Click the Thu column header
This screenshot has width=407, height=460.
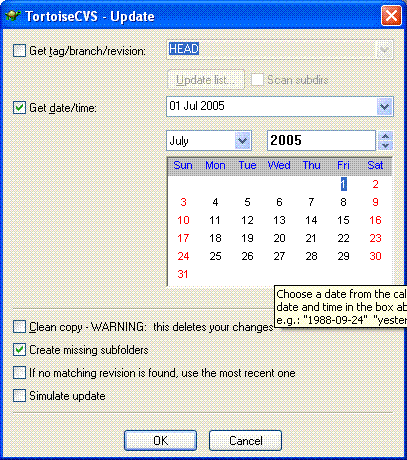pyautogui.click(x=311, y=165)
